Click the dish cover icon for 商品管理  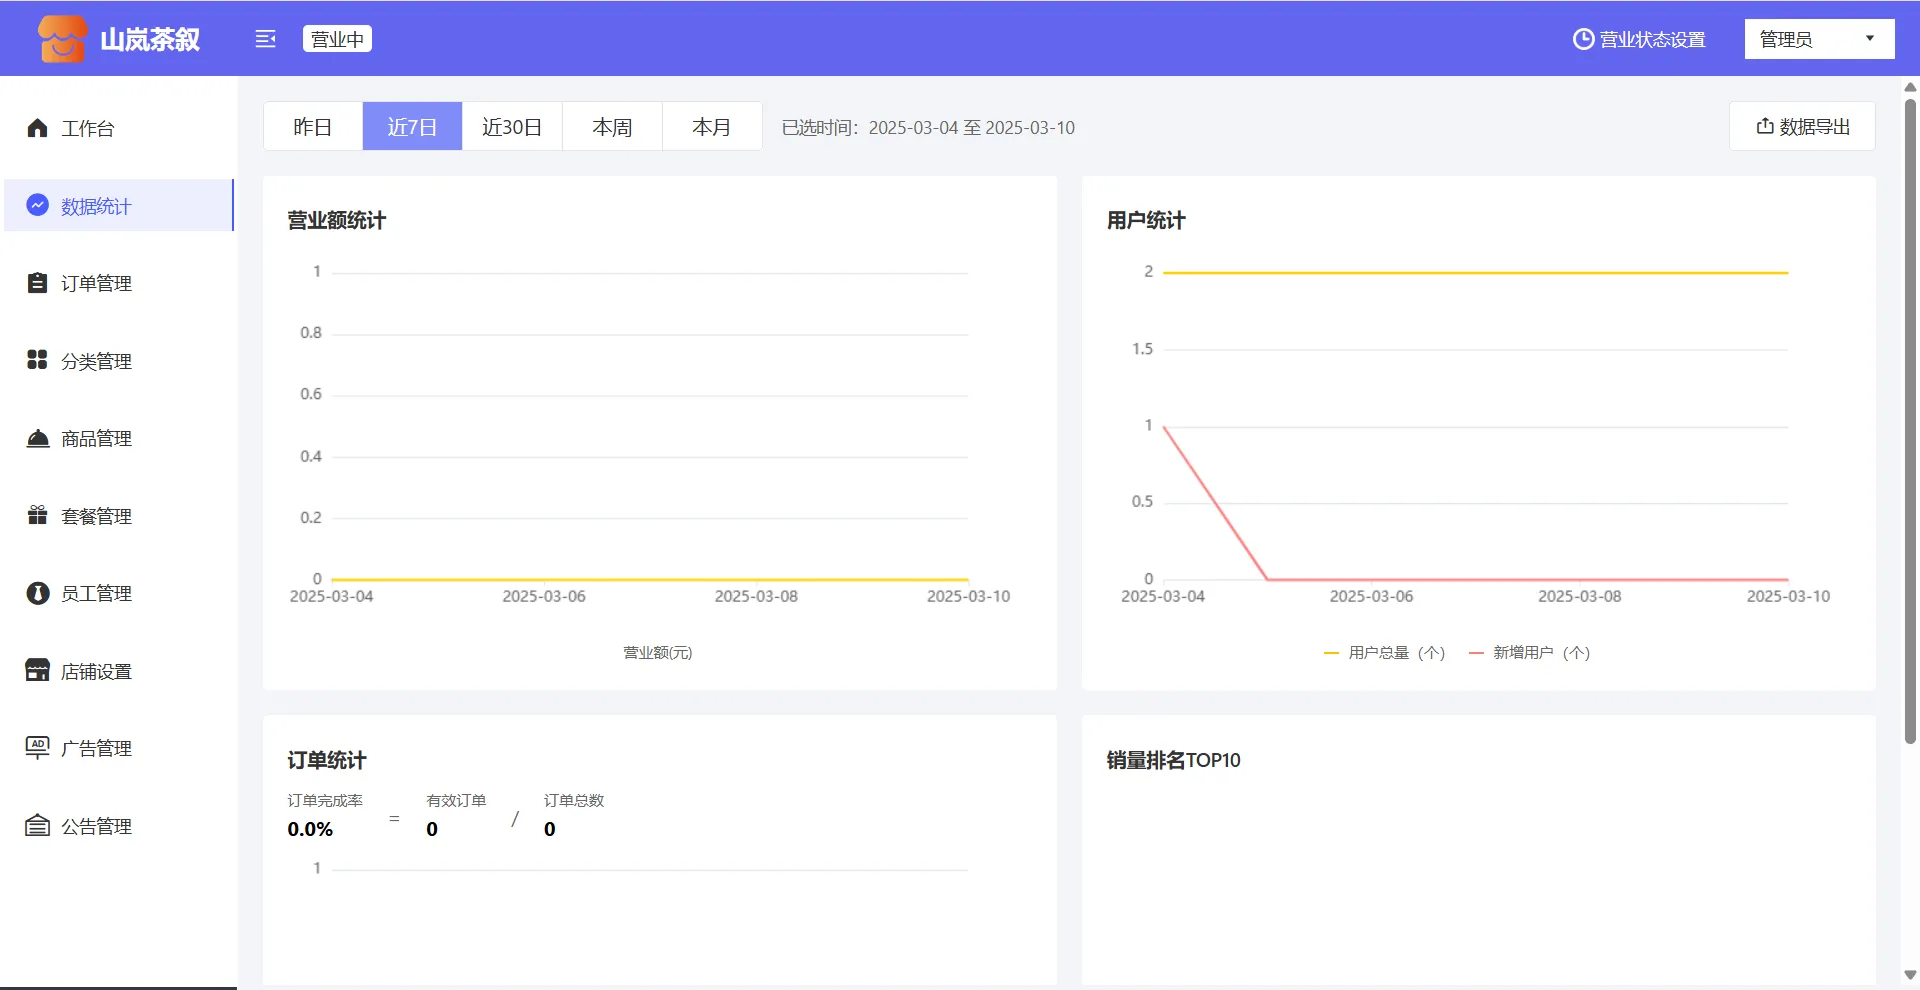pos(37,438)
